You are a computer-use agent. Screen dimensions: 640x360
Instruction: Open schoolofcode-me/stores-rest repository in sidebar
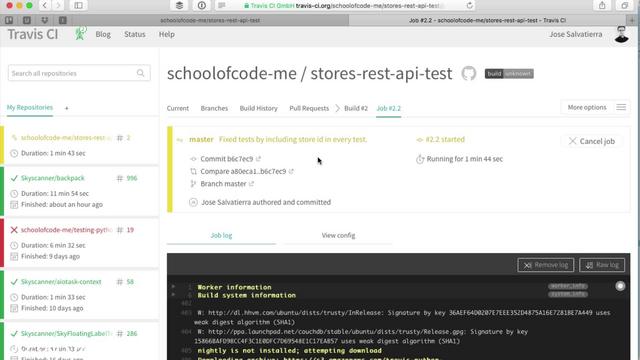point(65,138)
